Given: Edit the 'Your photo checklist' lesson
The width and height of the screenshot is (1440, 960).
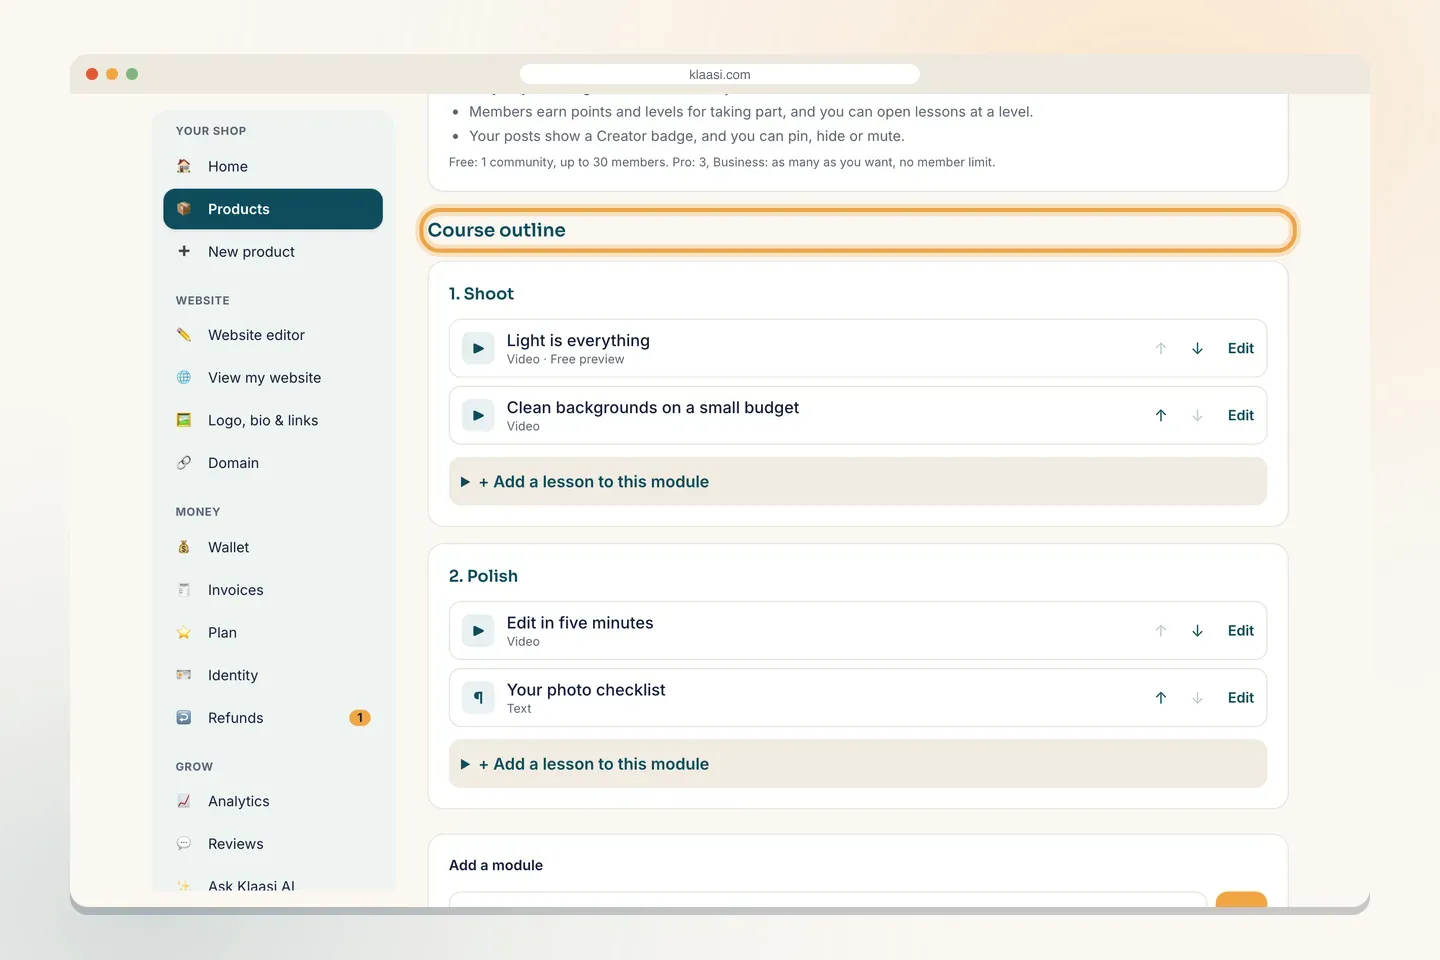Looking at the screenshot, I should (1241, 698).
